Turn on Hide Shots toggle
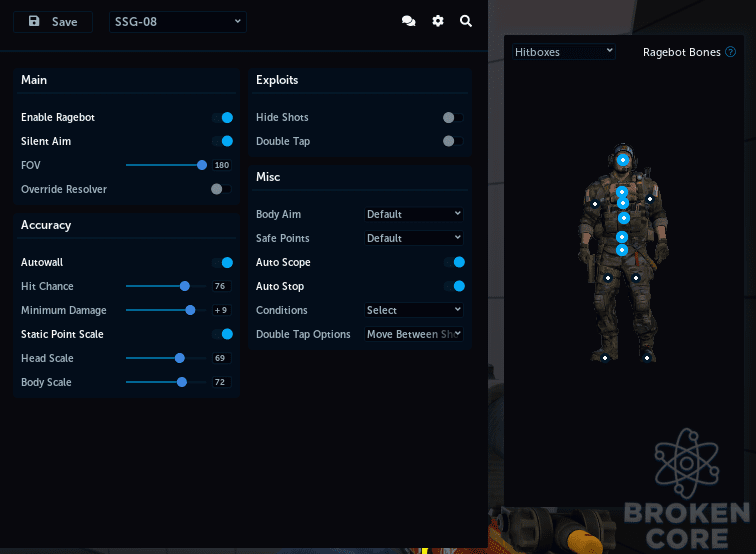756x554 pixels. point(453,118)
